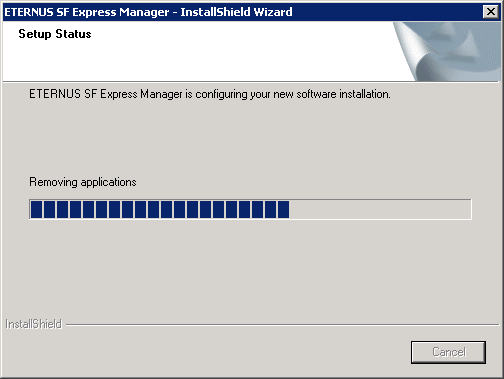Screen dimensions: 504x379
Task: Click the last filled progress bar block
Action: 283,209
